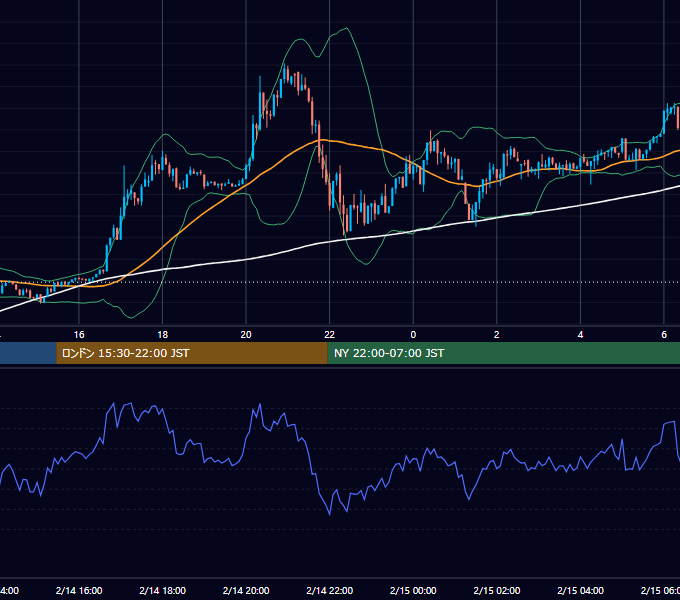Click the 2/14 22:00 time label
This screenshot has width=680, height=600.
click(330, 590)
